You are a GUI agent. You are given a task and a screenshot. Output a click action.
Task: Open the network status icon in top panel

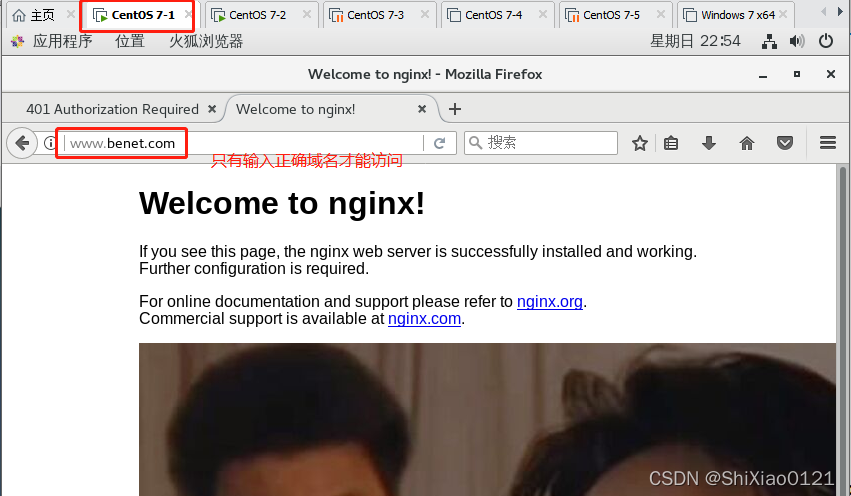769,41
